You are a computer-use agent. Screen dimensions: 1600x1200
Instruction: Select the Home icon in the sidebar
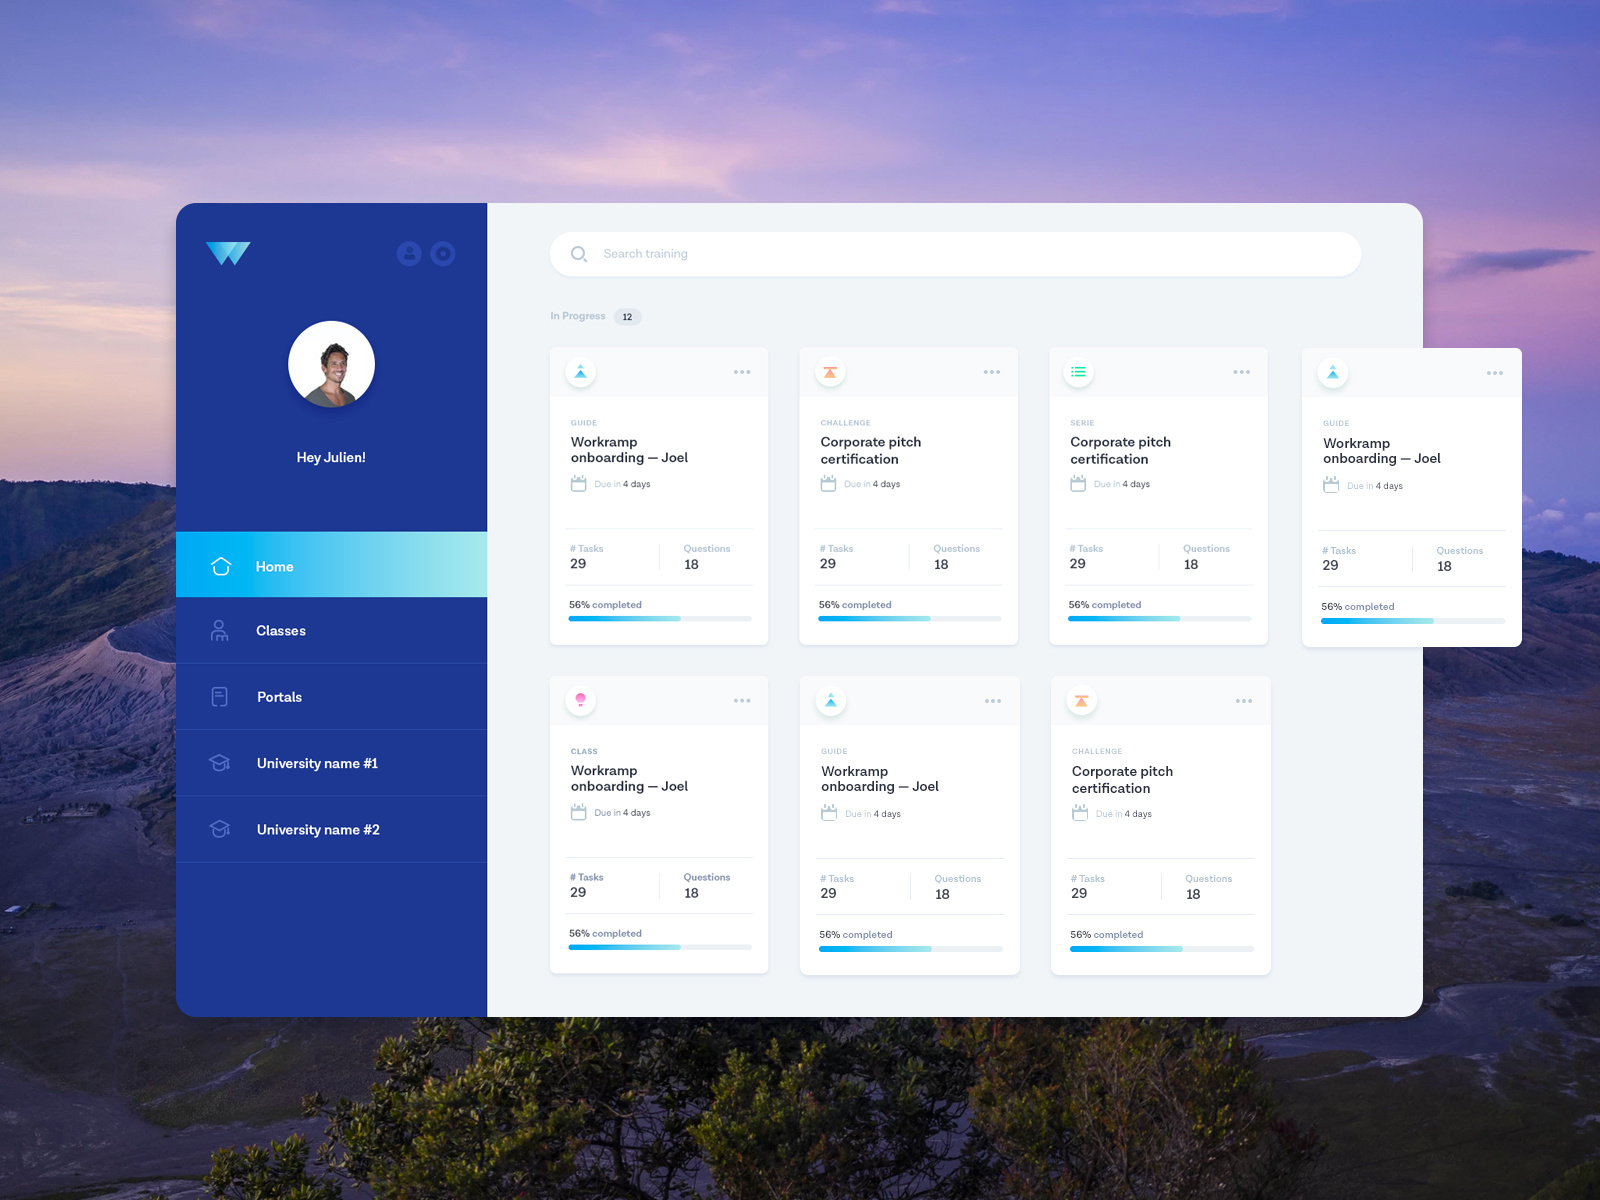point(220,566)
